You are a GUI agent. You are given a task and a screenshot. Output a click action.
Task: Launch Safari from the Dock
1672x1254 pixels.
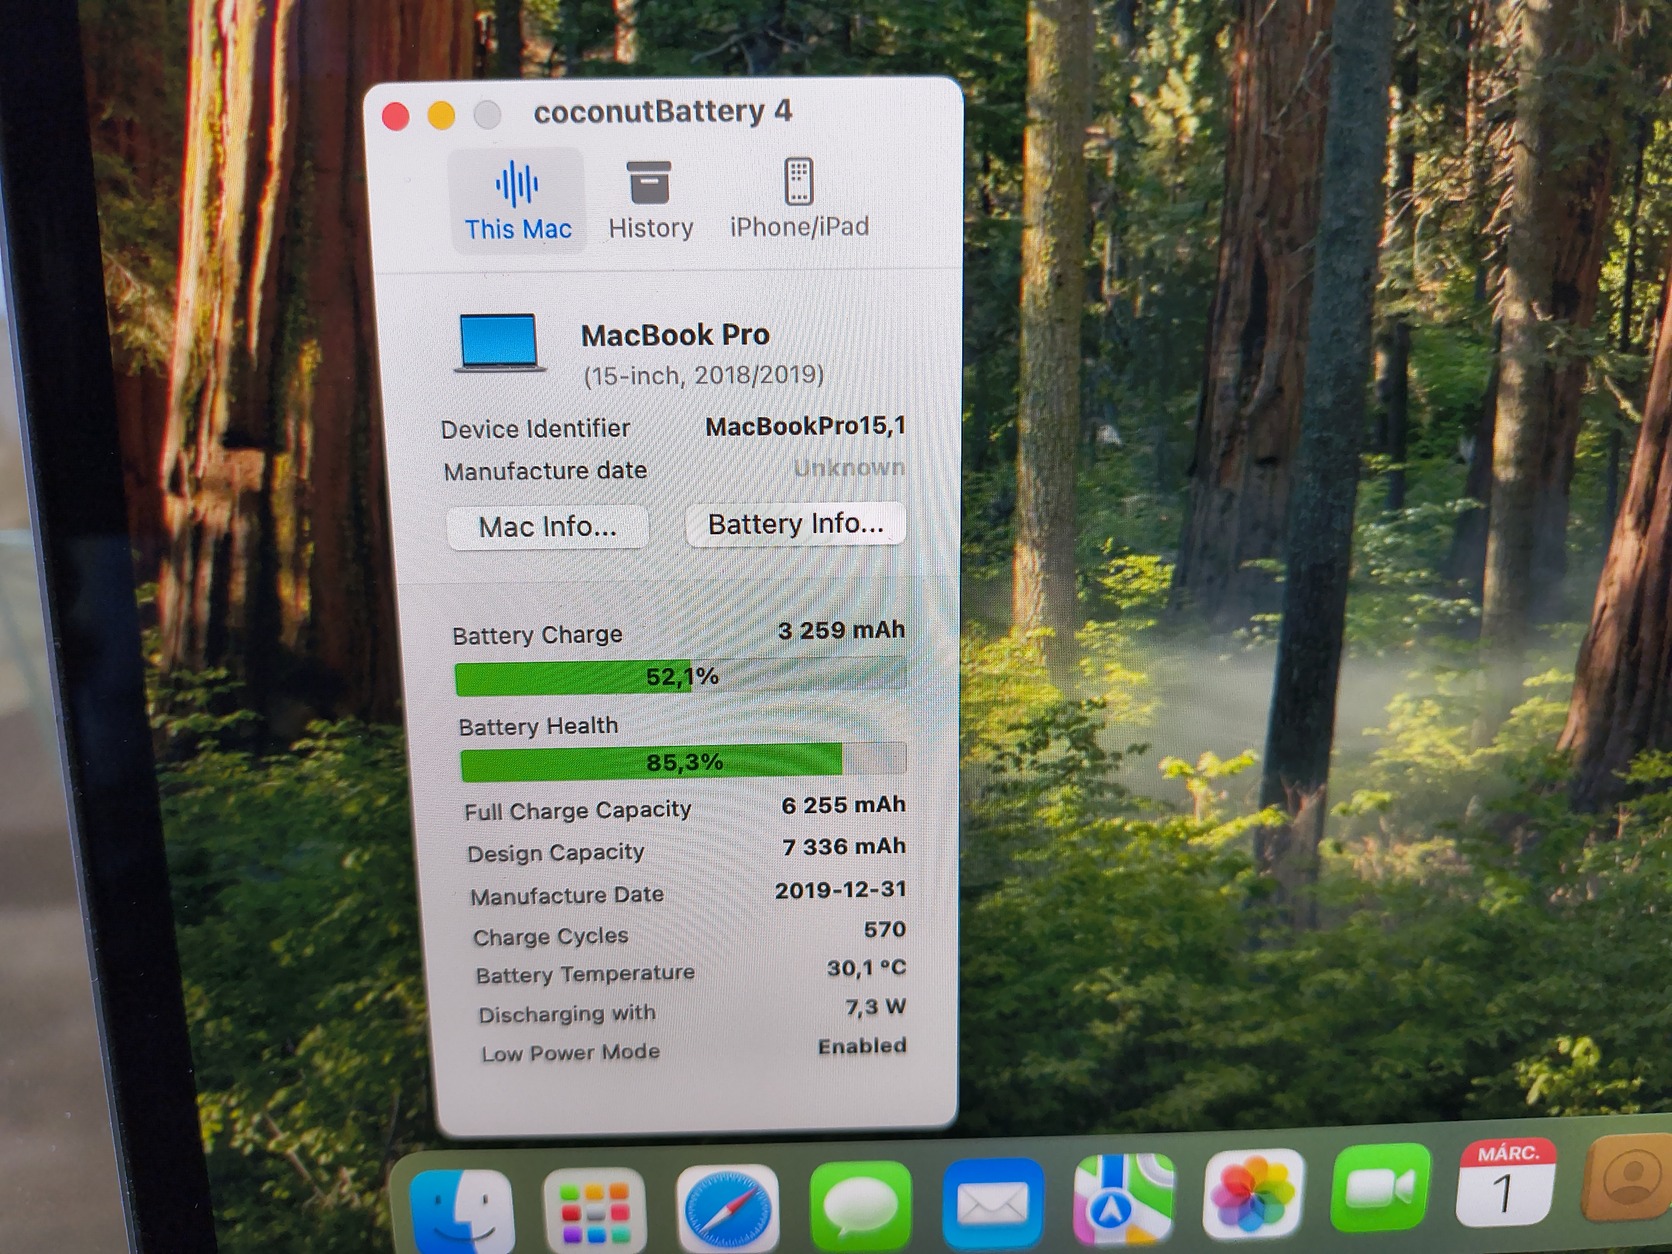click(x=727, y=1208)
